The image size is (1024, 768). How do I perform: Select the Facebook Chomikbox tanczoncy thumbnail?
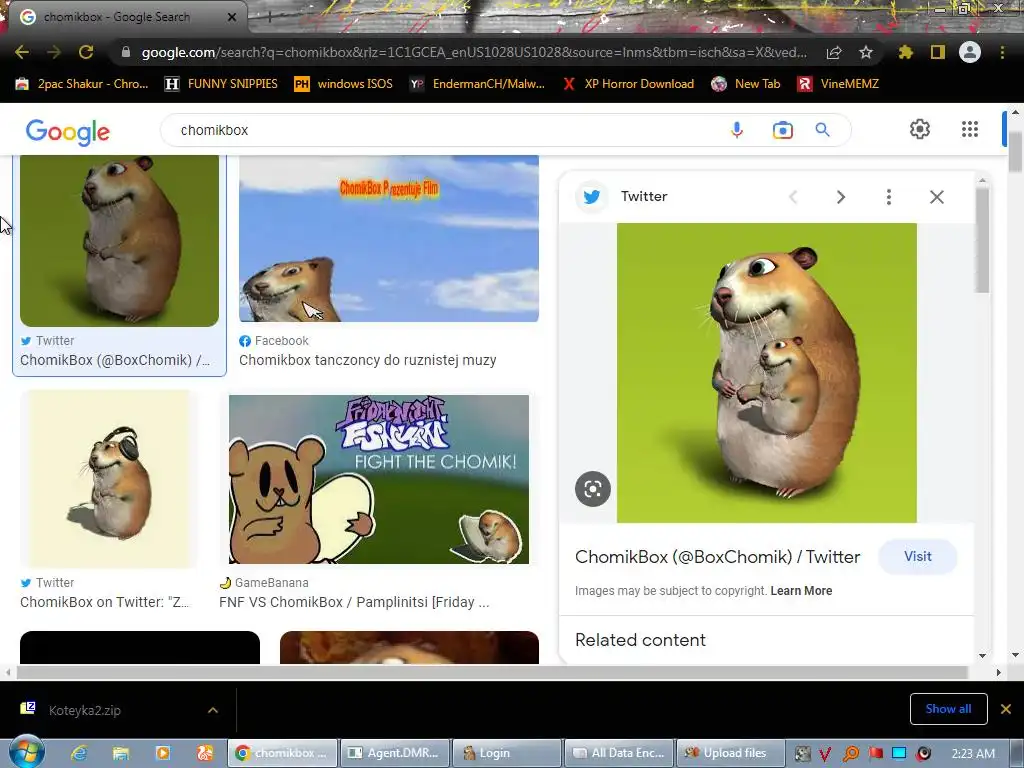(389, 238)
